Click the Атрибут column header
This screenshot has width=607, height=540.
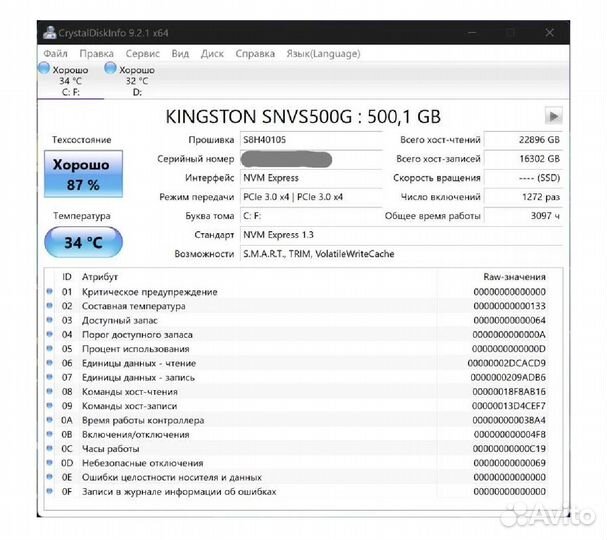(100, 277)
